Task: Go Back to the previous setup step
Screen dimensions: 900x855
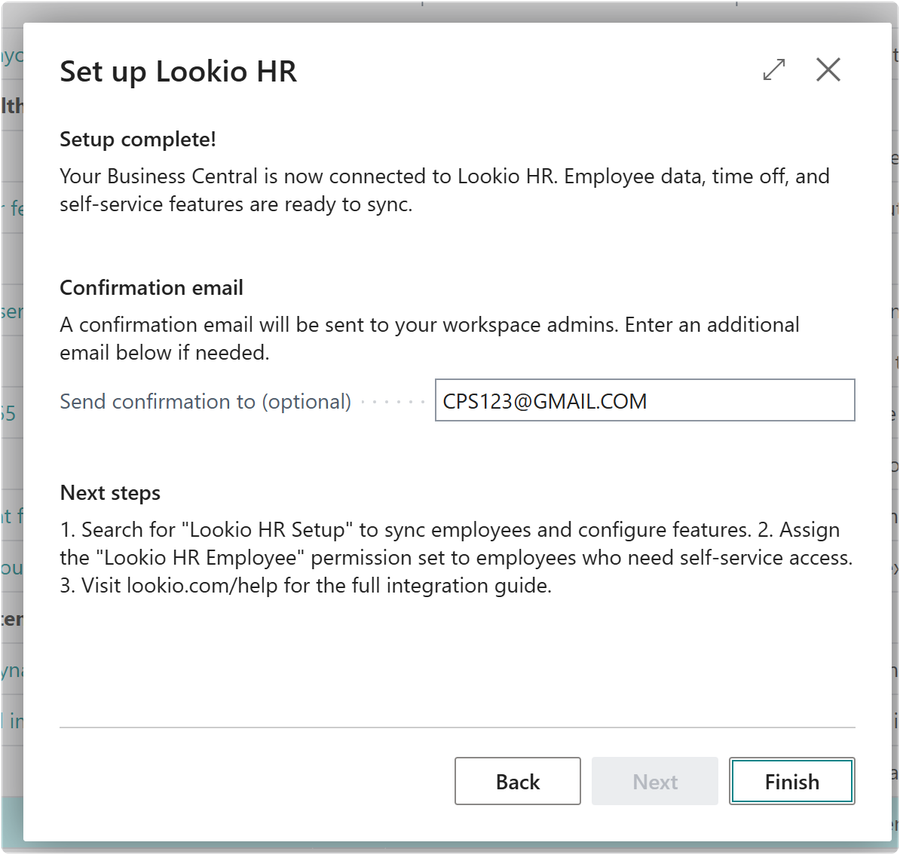Action: (x=517, y=781)
